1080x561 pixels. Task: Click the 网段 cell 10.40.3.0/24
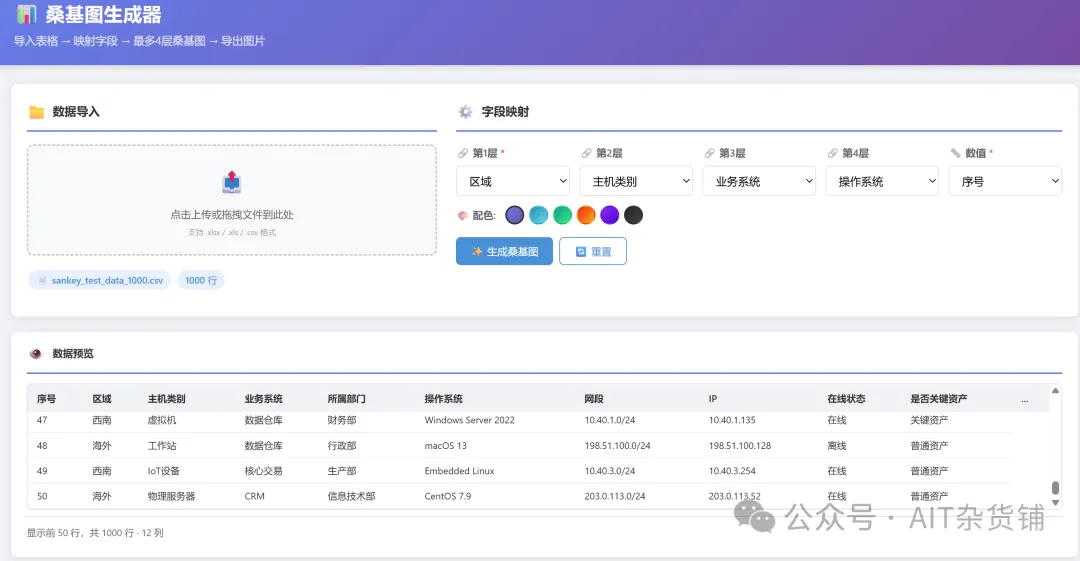tap(610, 471)
